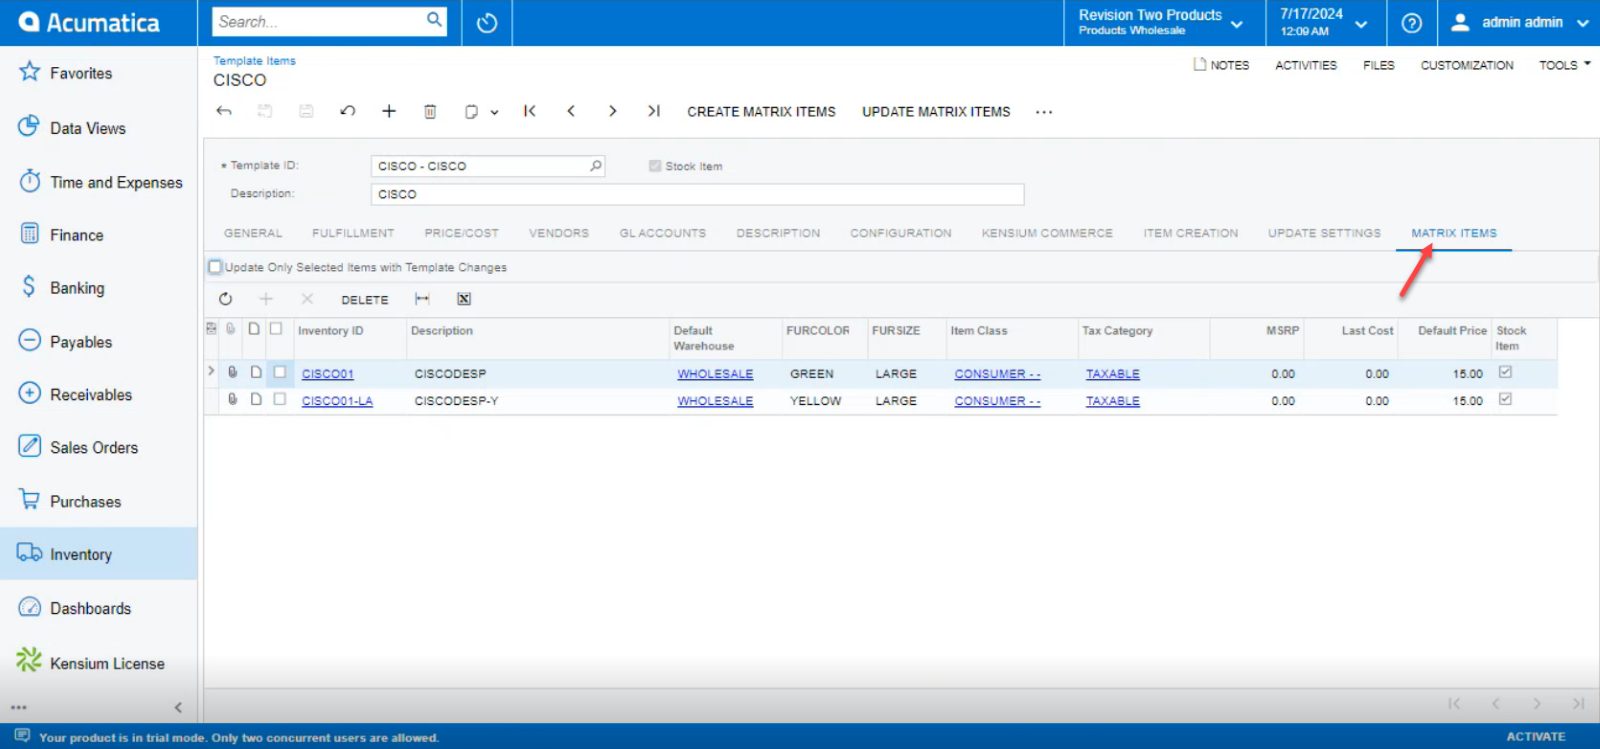This screenshot has width=1600, height=749.
Task: Click UPDATE MATRIX ITEMS button
Action: pyautogui.click(x=936, y=112)
